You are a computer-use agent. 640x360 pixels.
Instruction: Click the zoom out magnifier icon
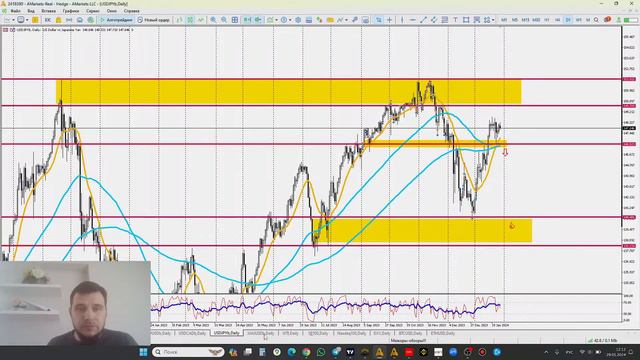point(224,20)
